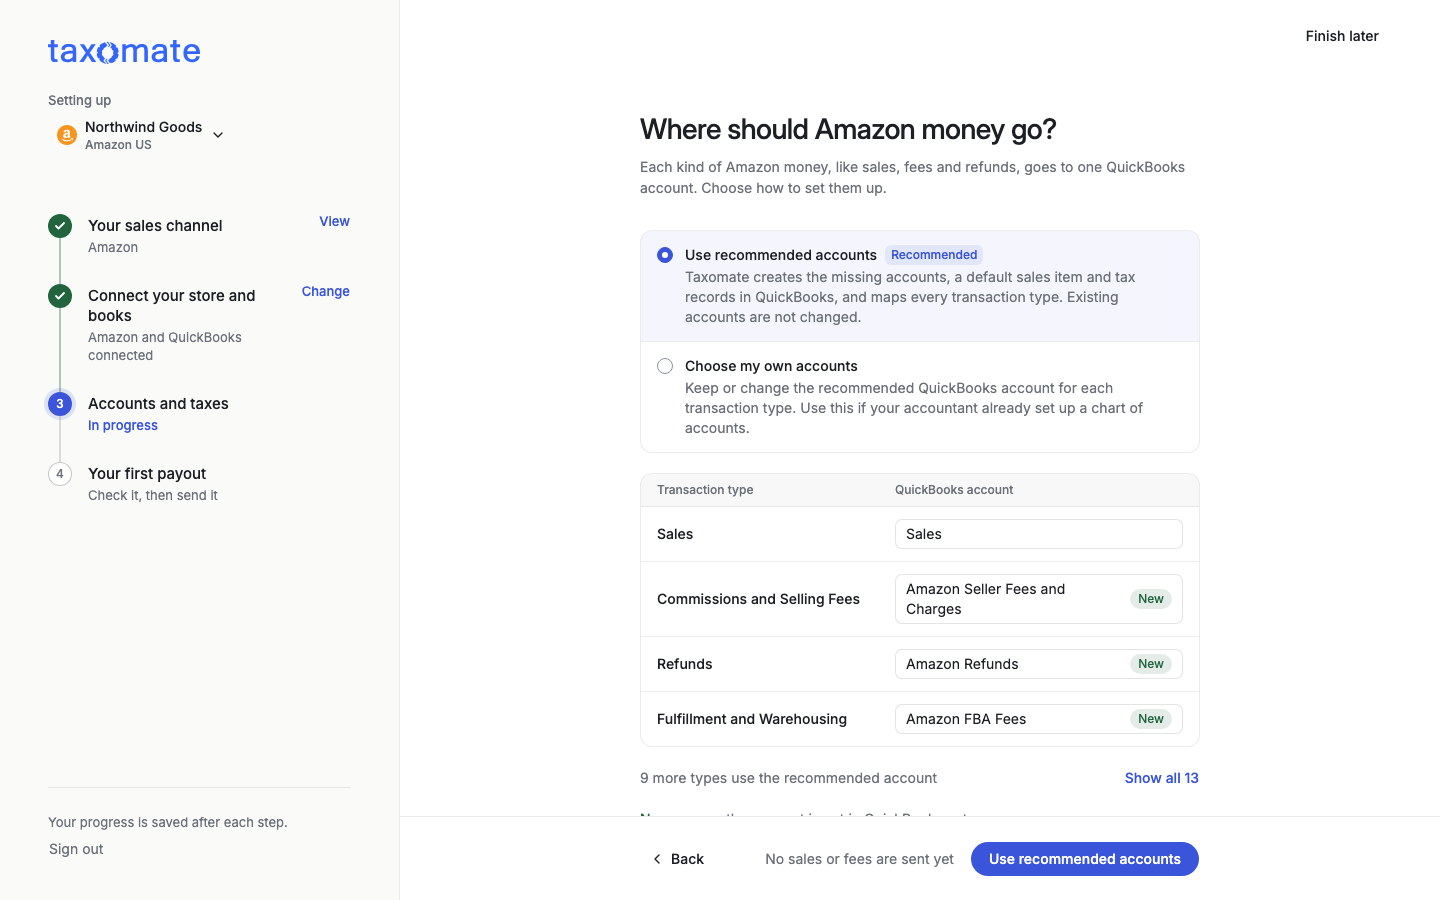Click the New badge on Amazon Seller Fees
Image resolution: width=1440 pixels, height=900 pixels.
(1151, 599)
